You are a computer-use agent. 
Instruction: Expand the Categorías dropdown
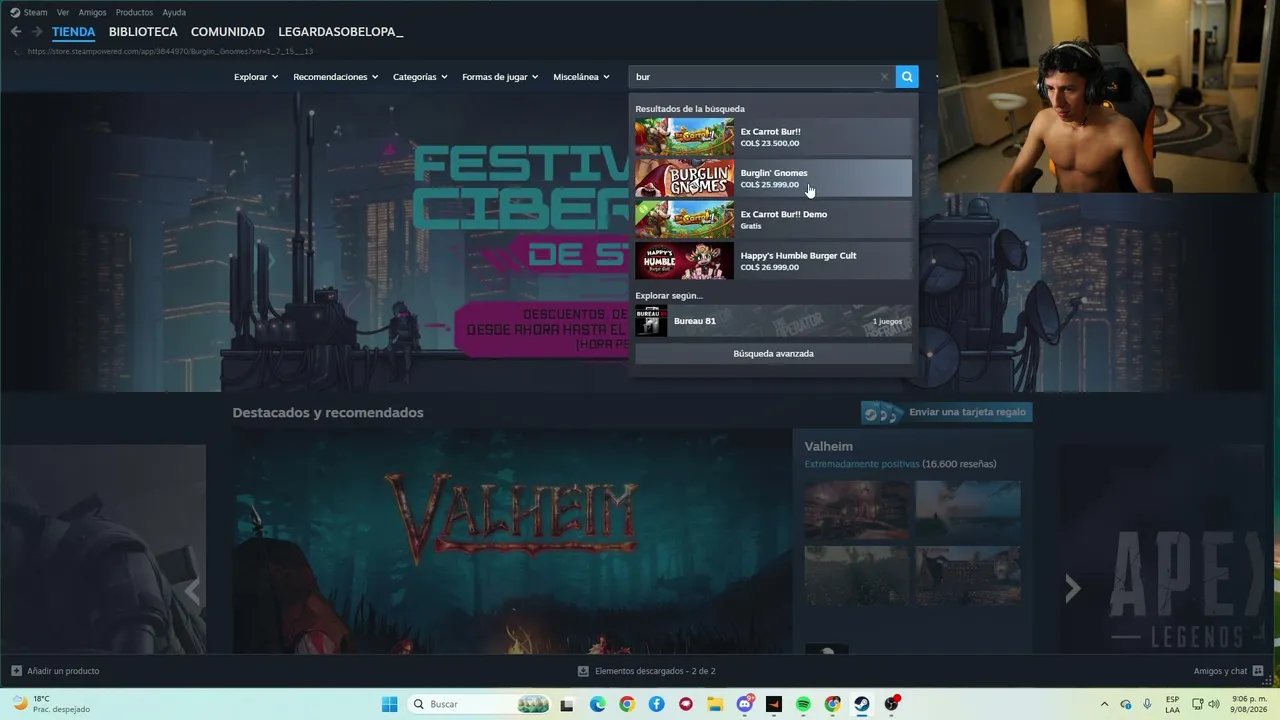point(420,77)
